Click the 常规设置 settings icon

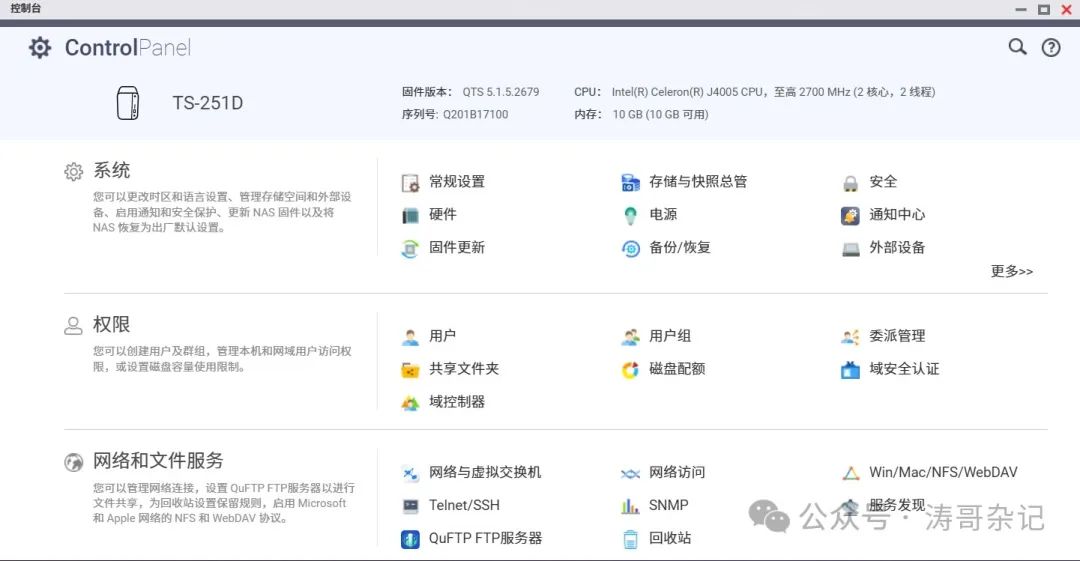(x=410, y=183)
